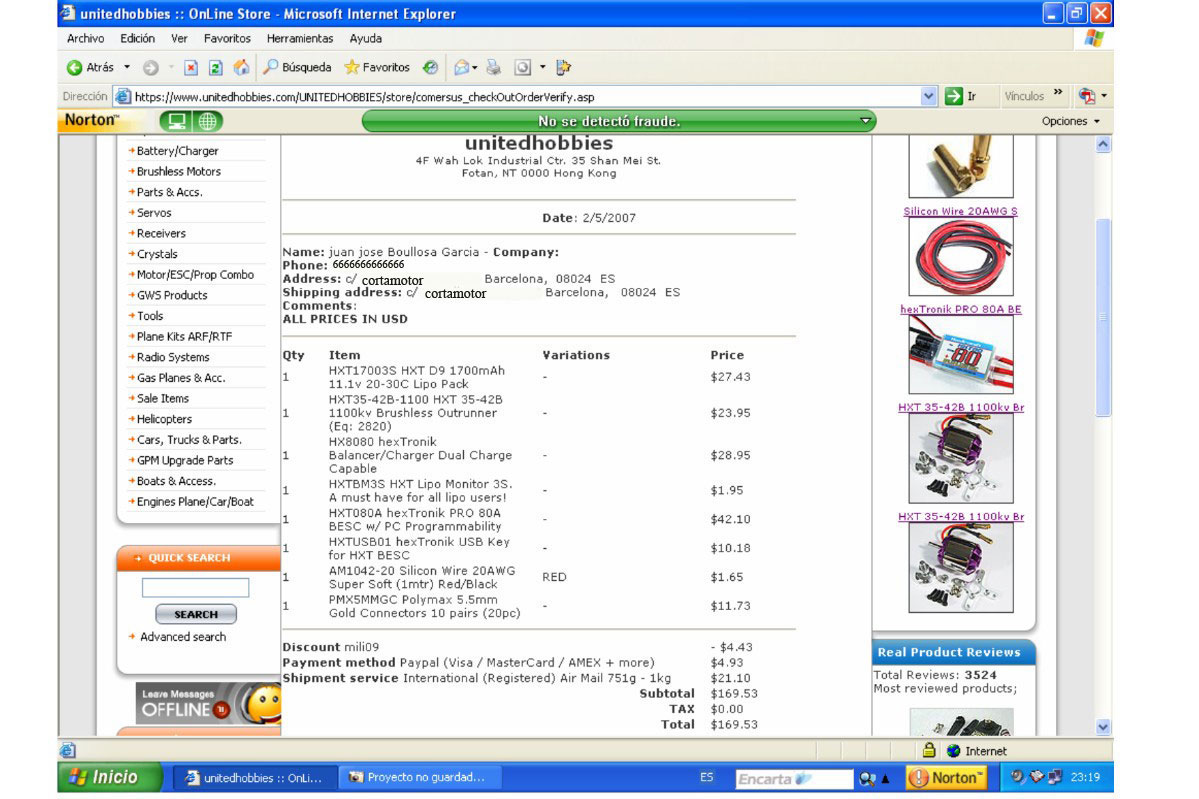Click the Norton computer monitor icon
This screenshot has height=799, width=1199.
pyautogui.click(x=177, y=121)
